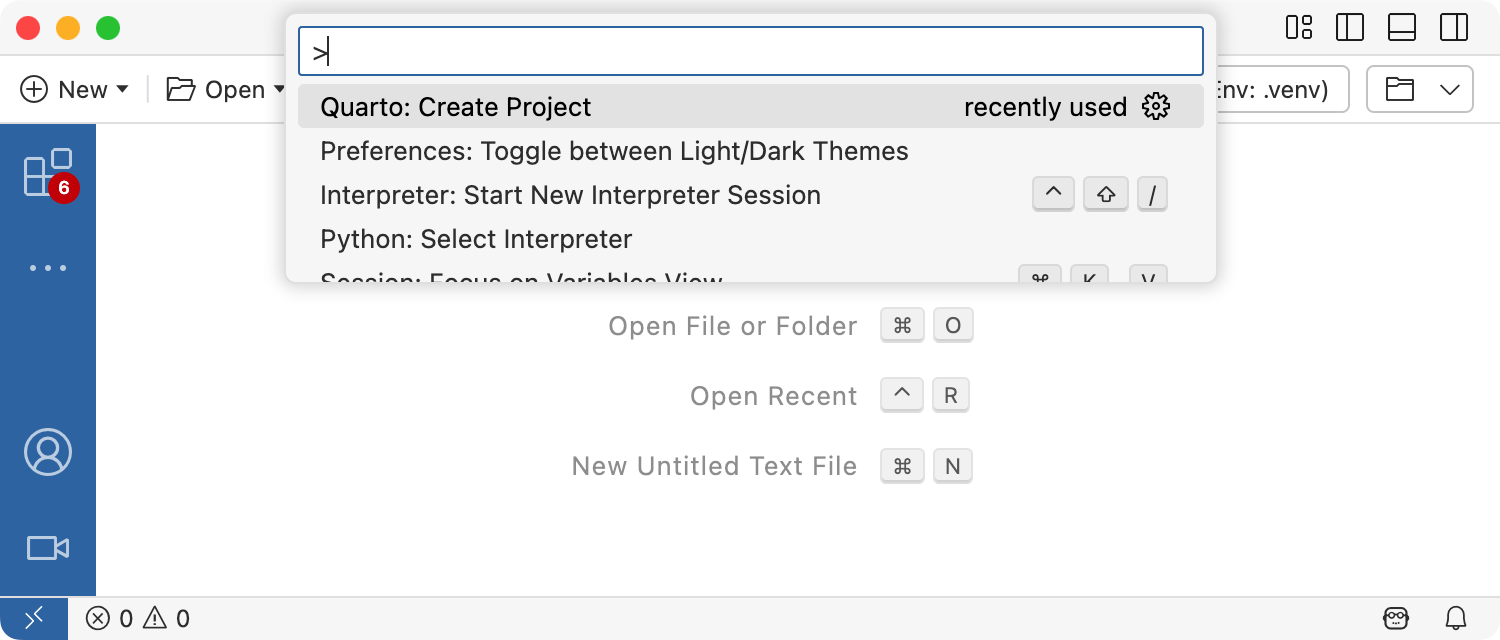Show errors and warnings count in status bar
1500x640 pixels.
pyautogui.click(x=138, y=618)
